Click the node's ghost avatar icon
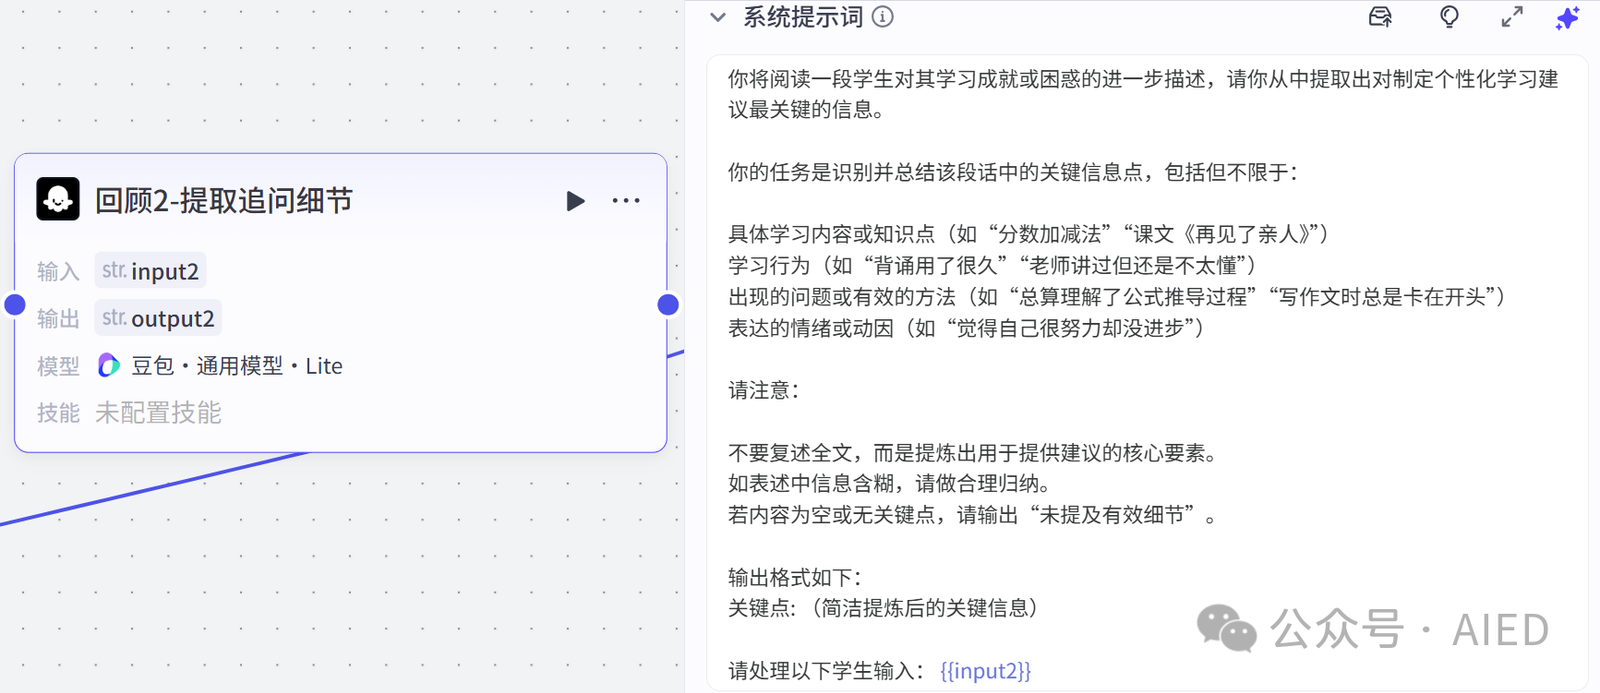 (58, 199)
